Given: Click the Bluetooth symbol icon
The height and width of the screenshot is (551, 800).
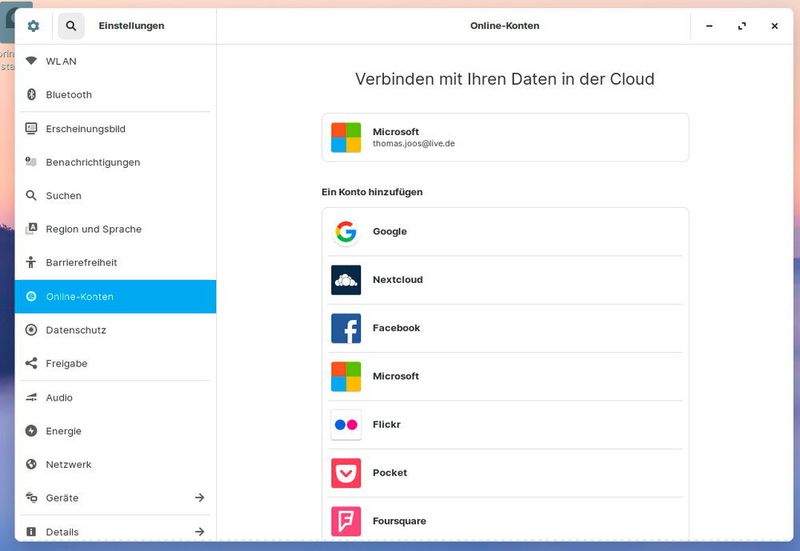Looking at the screenshot, I should click(x=31, y=94).
